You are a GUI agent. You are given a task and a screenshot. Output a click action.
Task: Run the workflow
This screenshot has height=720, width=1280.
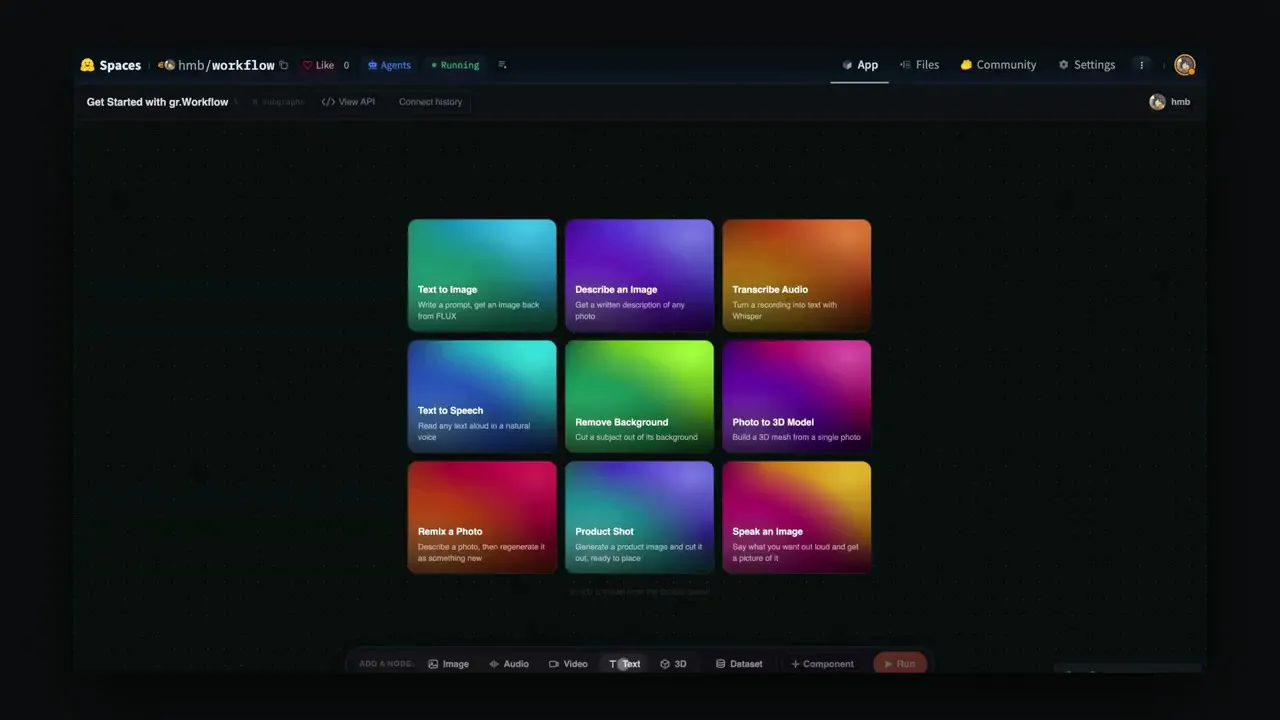coord(900,664)
